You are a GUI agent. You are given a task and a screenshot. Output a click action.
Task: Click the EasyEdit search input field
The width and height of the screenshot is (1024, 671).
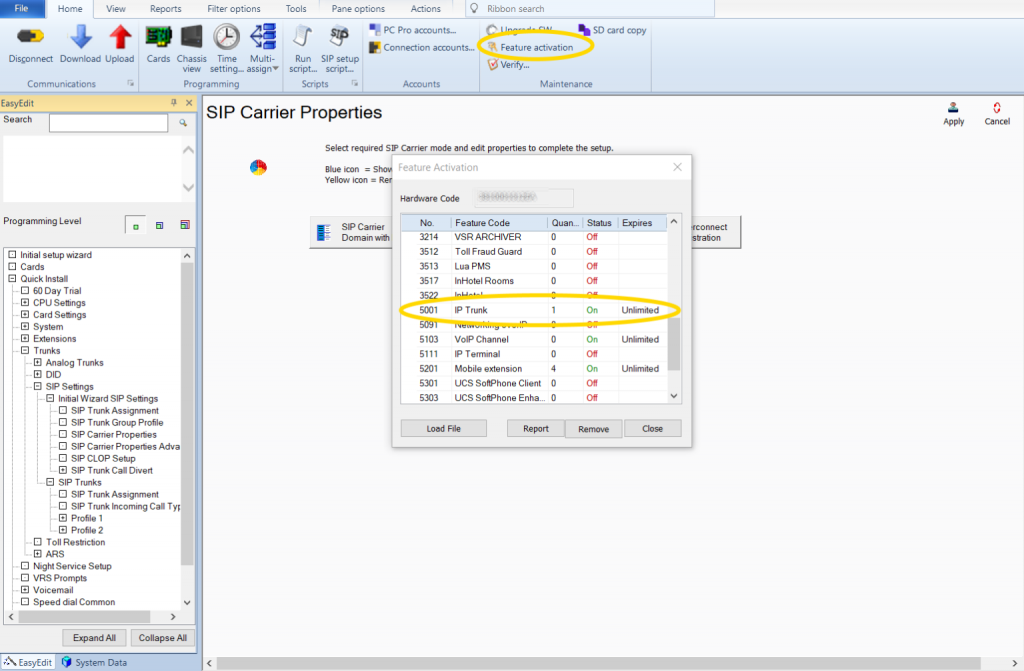click(x=108, y=123)
